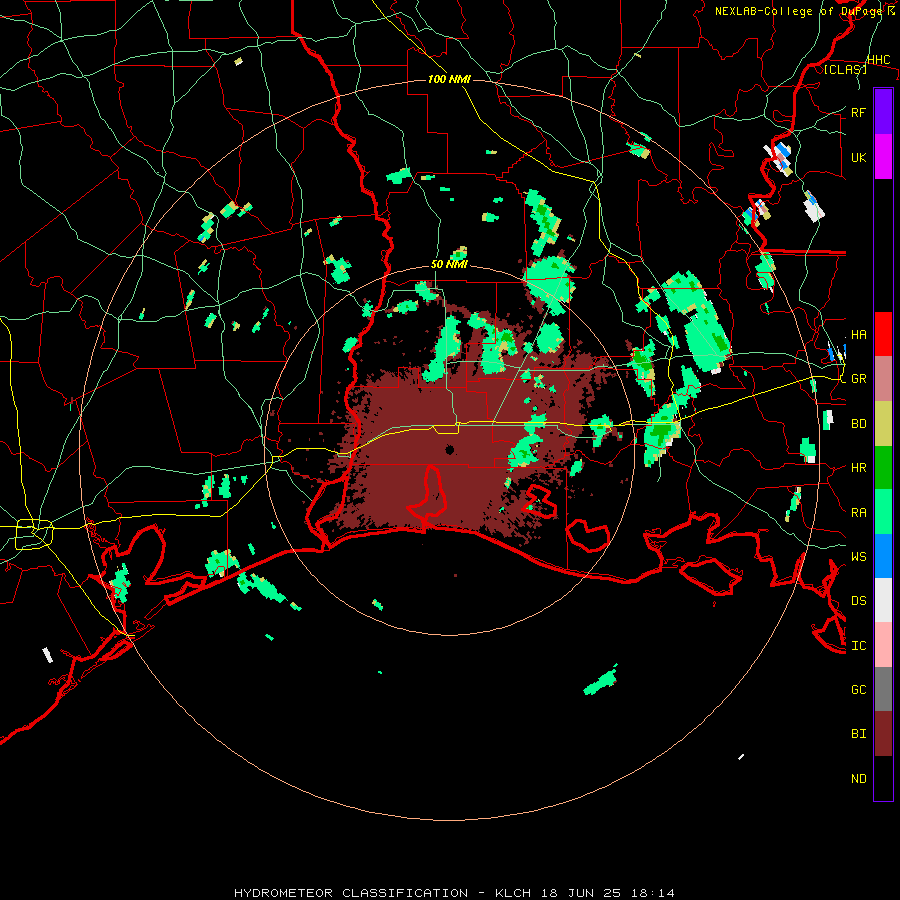Select the IC pink legend swatch
The width and height of the screenshot is (900, 900).
(x=883, y=645)
